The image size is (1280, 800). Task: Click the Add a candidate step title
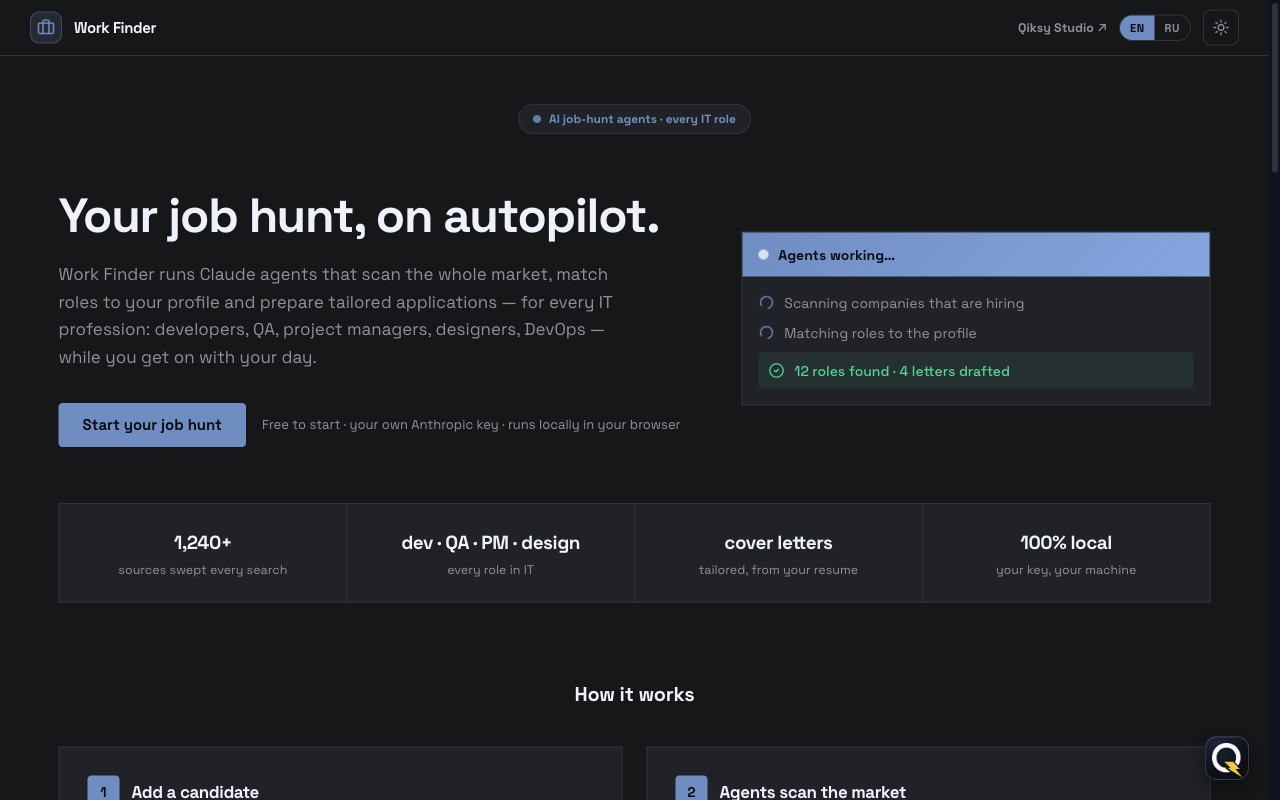pyautogui.click(x=195, y=791)
